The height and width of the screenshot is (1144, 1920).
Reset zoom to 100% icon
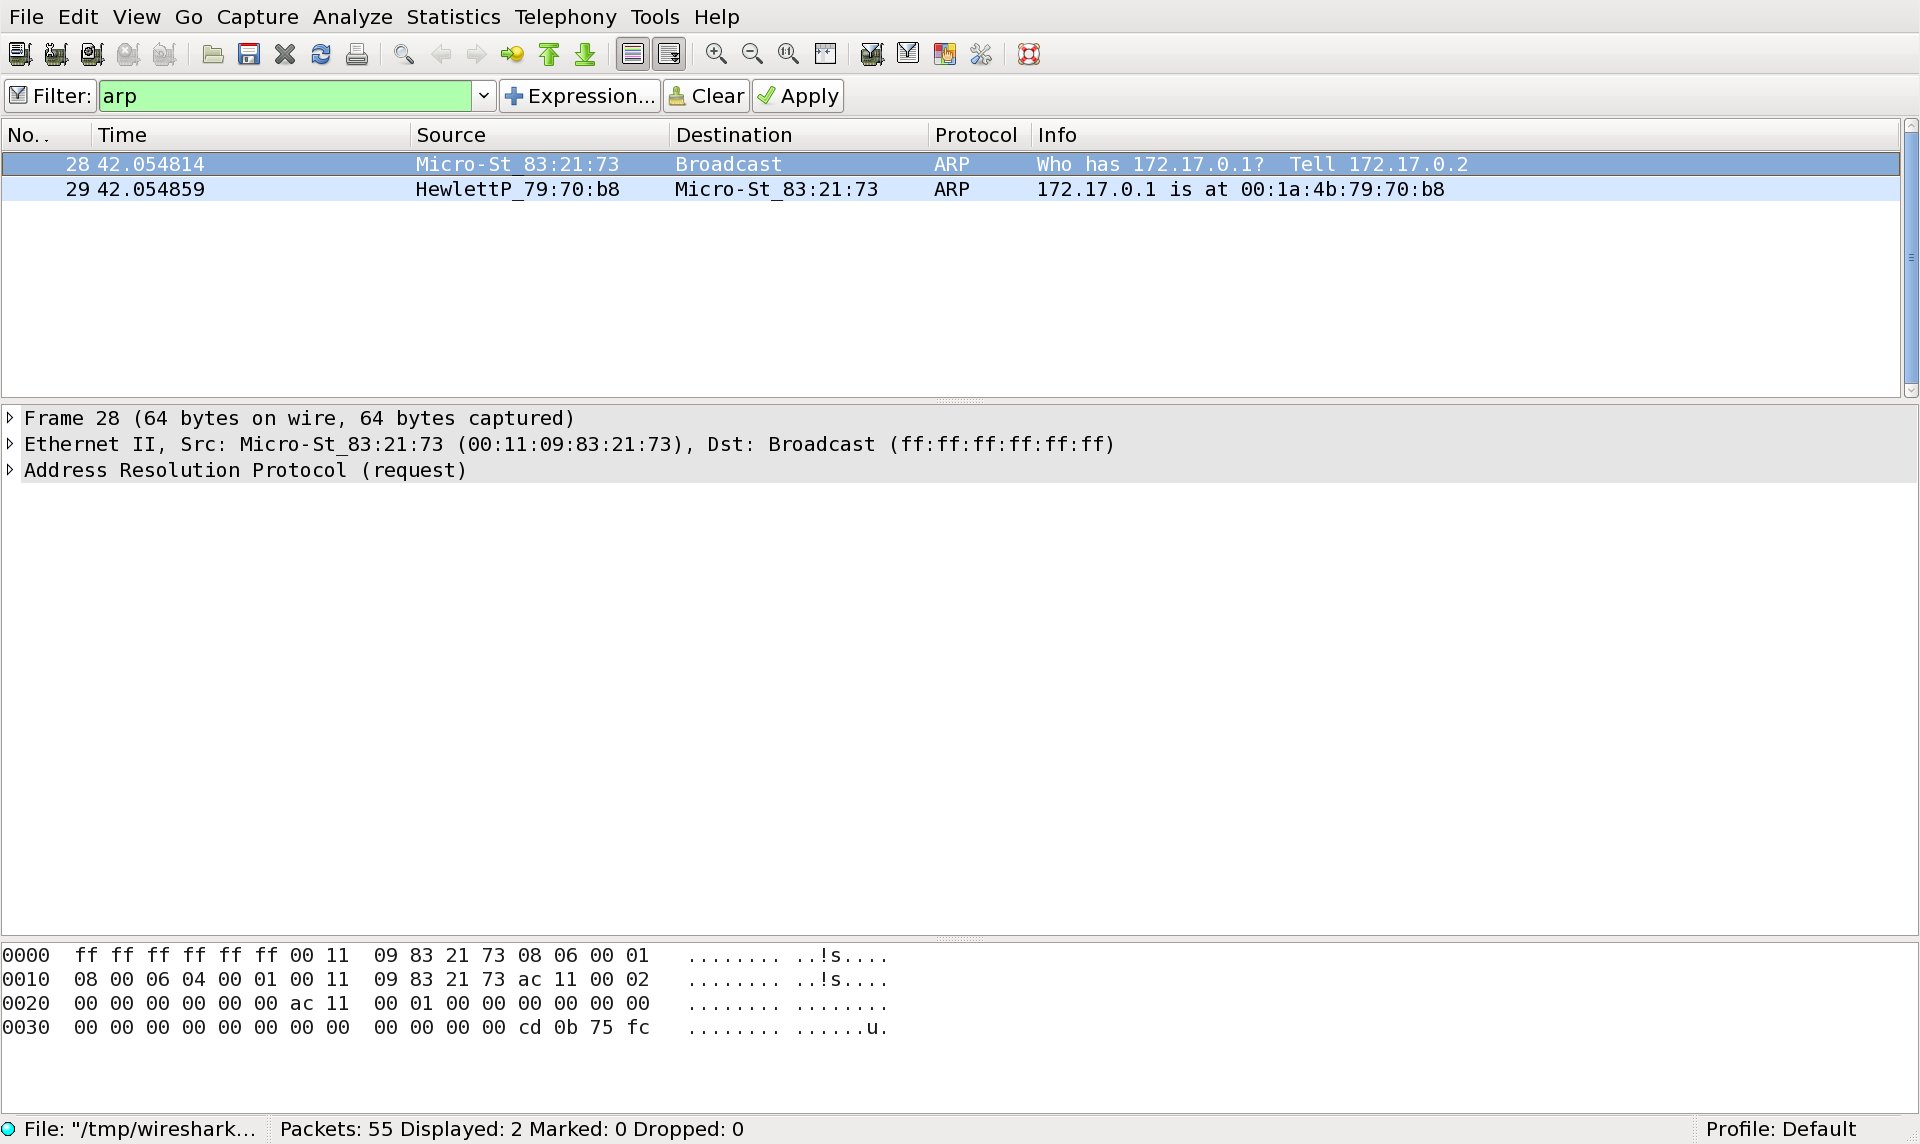(x=788, y=54)
